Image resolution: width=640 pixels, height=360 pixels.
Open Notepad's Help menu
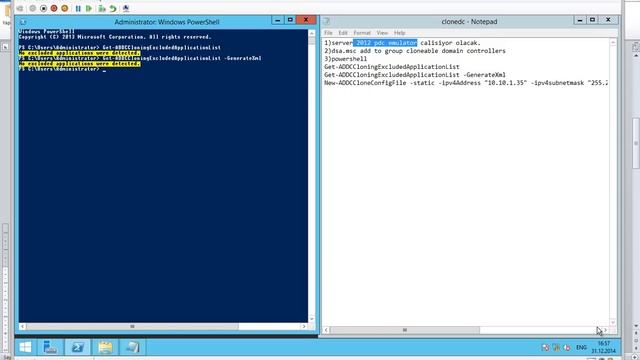pyautogui.click(x=400, y=33)
